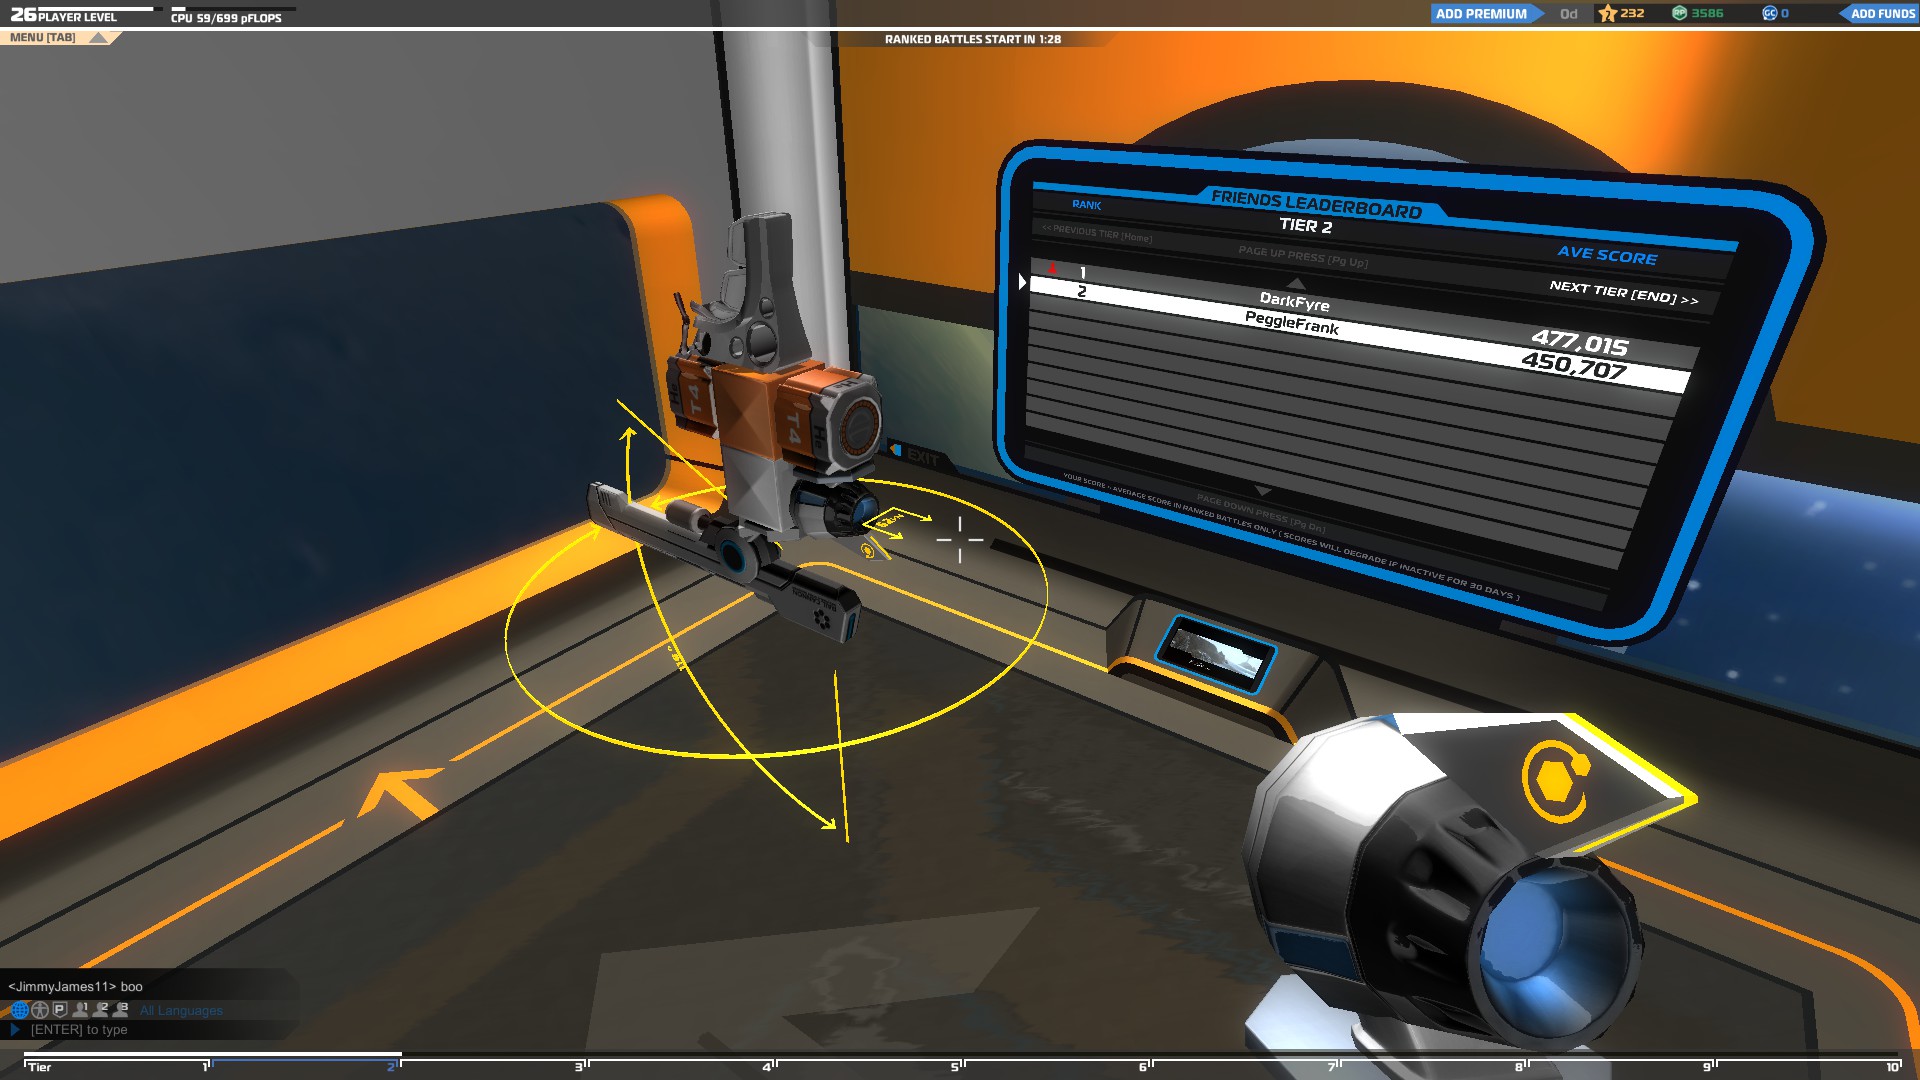The image size is (1920, 1080).
Task: Select the global chat globe icon
Action: point(19,1010)
